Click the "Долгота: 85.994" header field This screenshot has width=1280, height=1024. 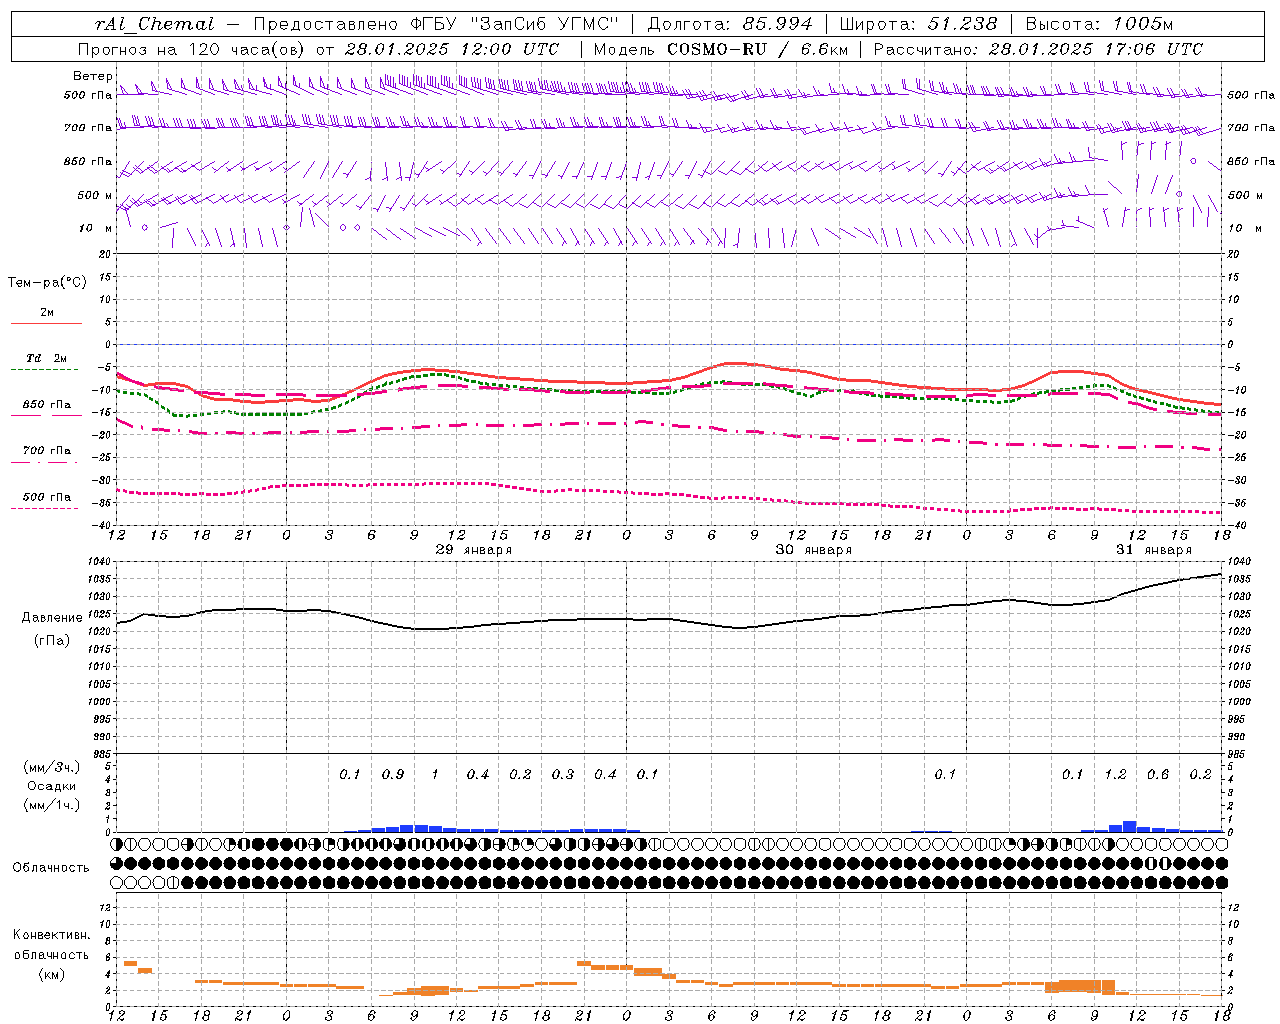click(x=729, y=24)
